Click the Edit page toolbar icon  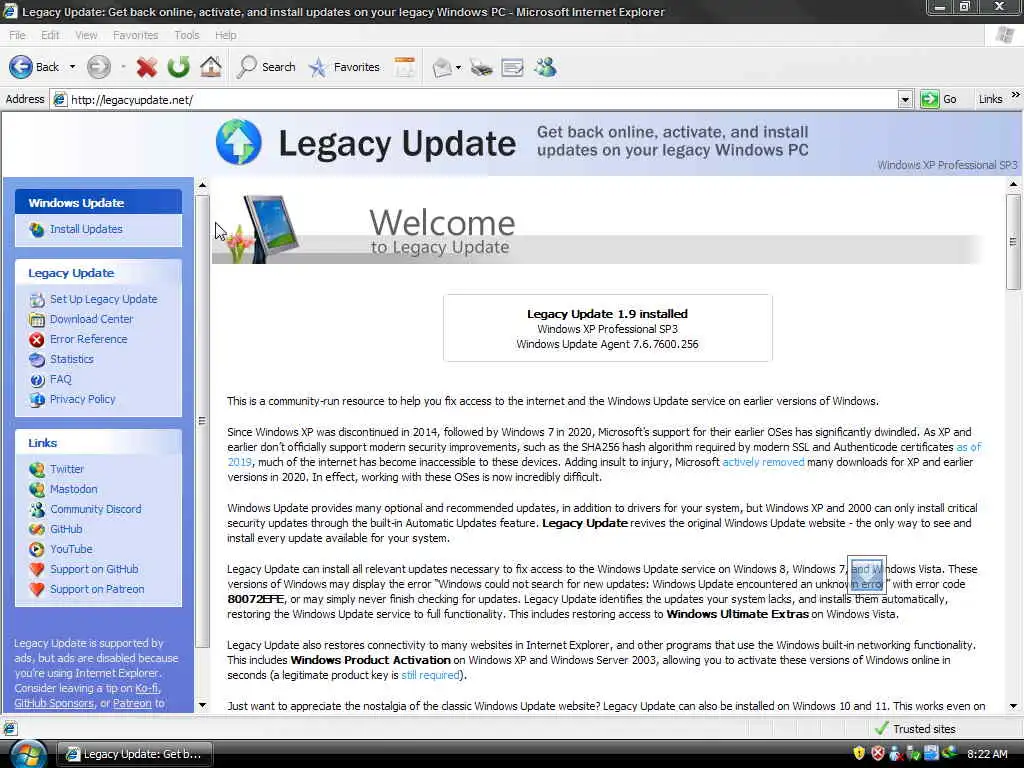click(x=513, y=67)
